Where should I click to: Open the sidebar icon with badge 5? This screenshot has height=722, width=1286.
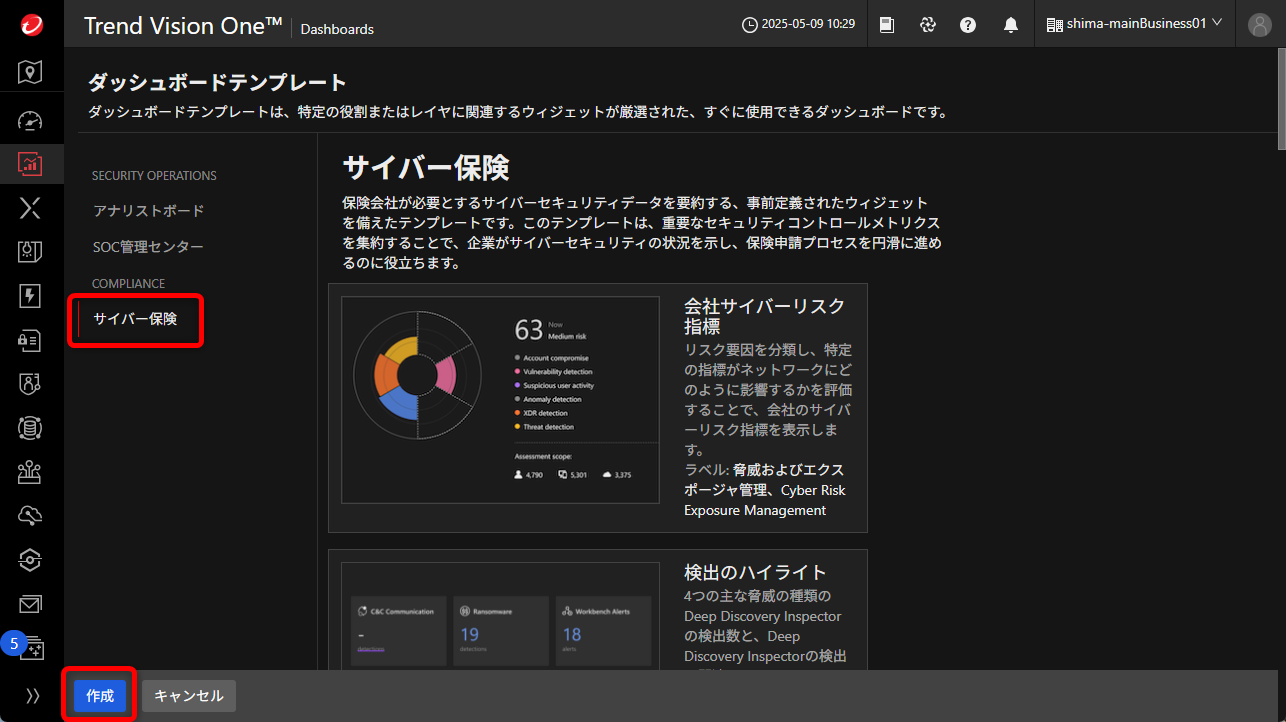point(31,648)
